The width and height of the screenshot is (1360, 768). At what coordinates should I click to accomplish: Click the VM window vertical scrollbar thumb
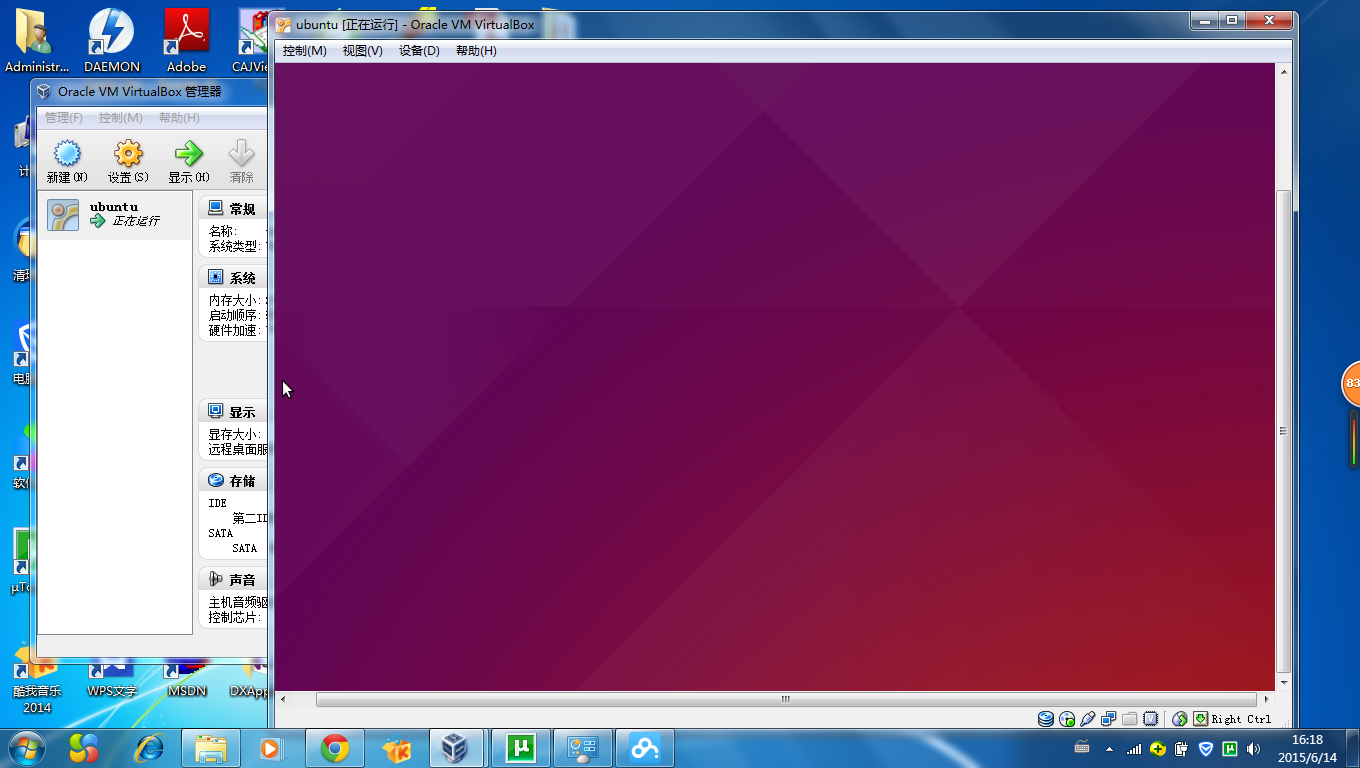pyautogui.click(x=1285, y=431)
